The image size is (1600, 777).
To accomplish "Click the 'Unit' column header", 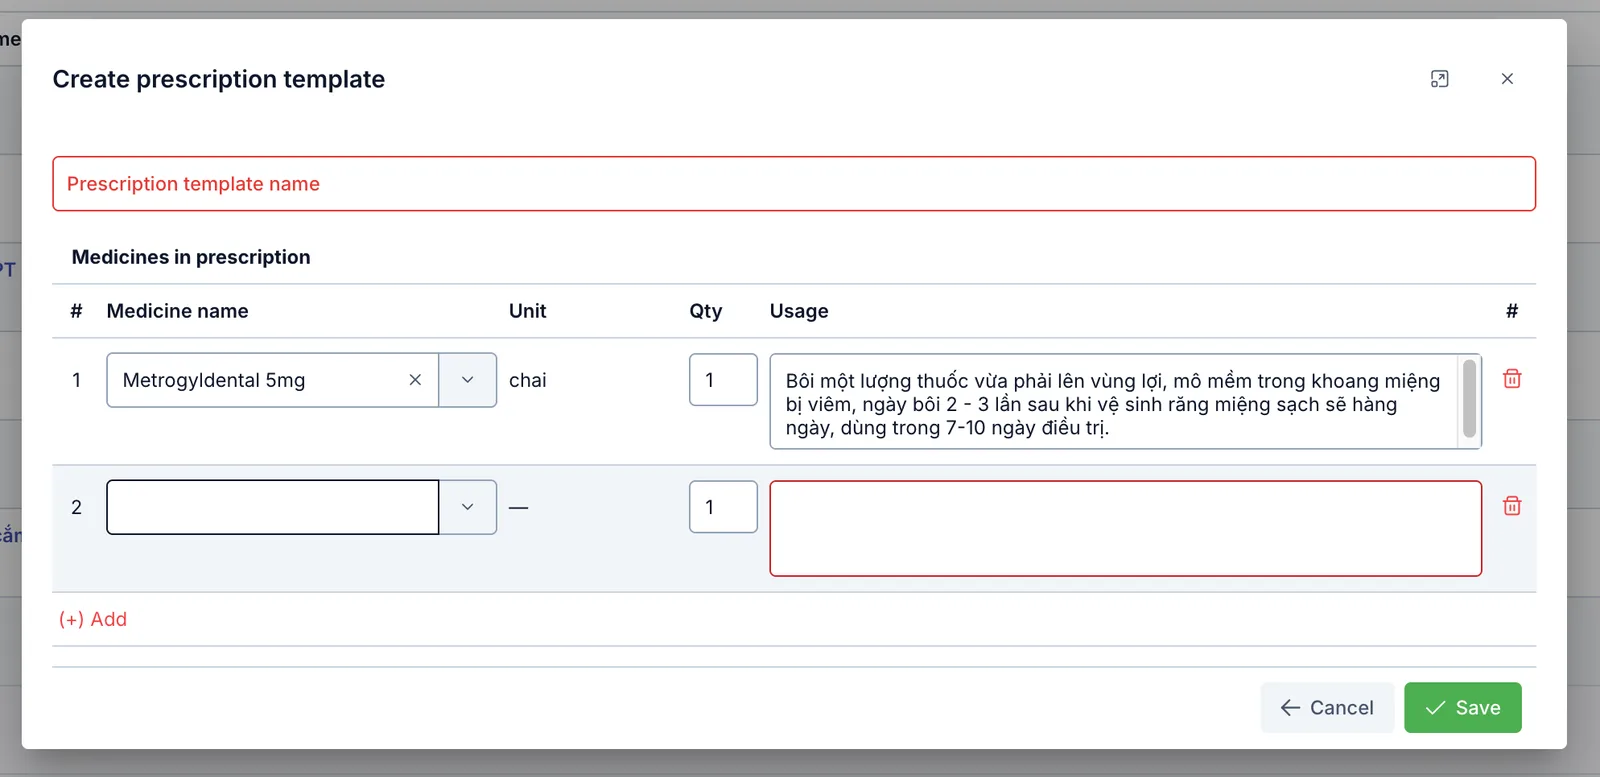I will pos(528,311).
